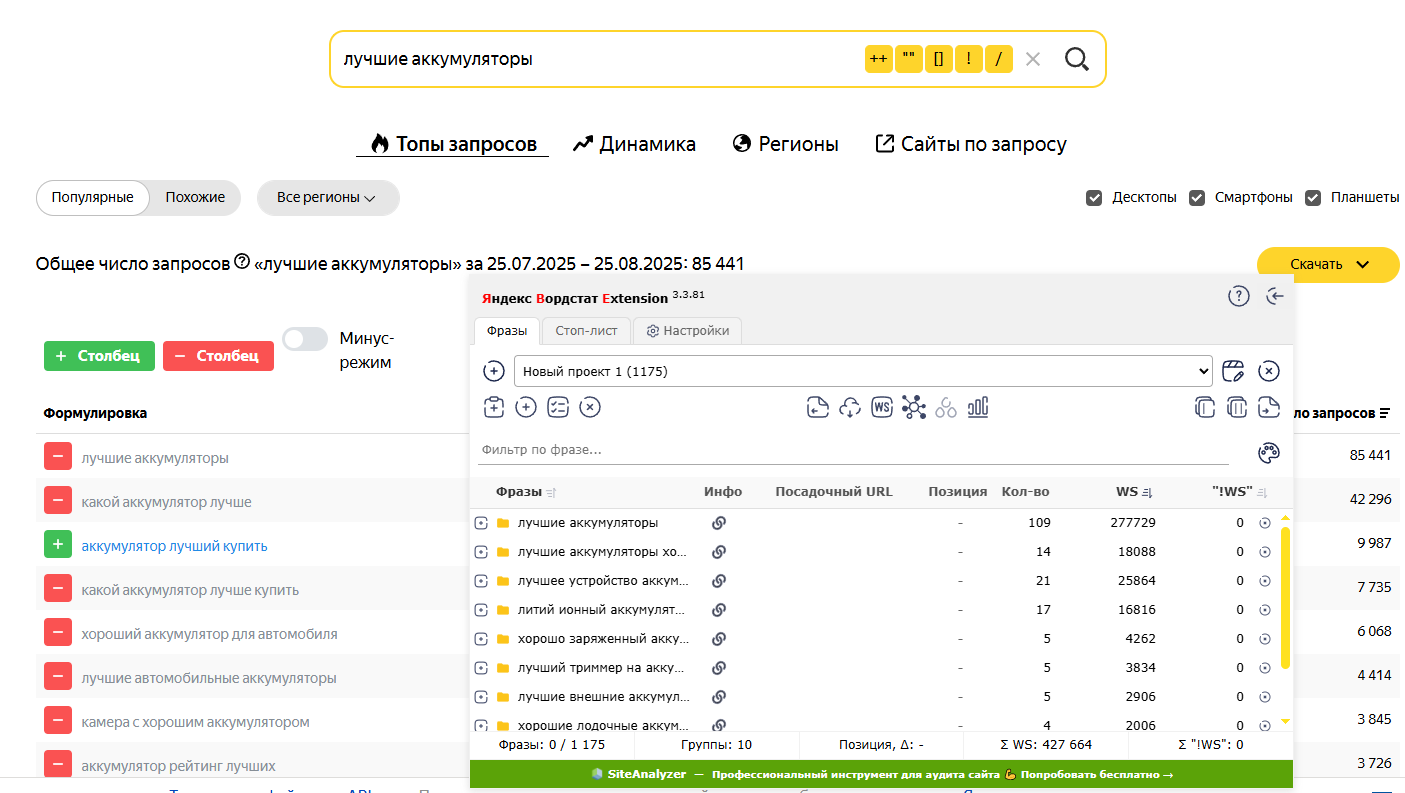The image size is (1405, 793).
Task: Uncheck the Планшеты checkbox
Action: coord(1313,198)
